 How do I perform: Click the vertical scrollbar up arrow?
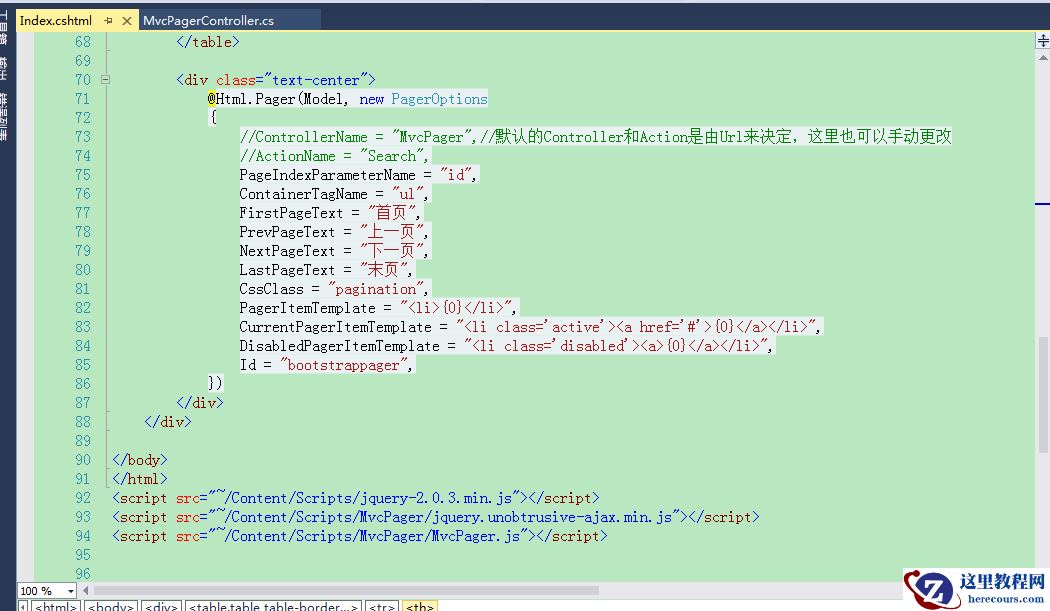pos(1043,57)
